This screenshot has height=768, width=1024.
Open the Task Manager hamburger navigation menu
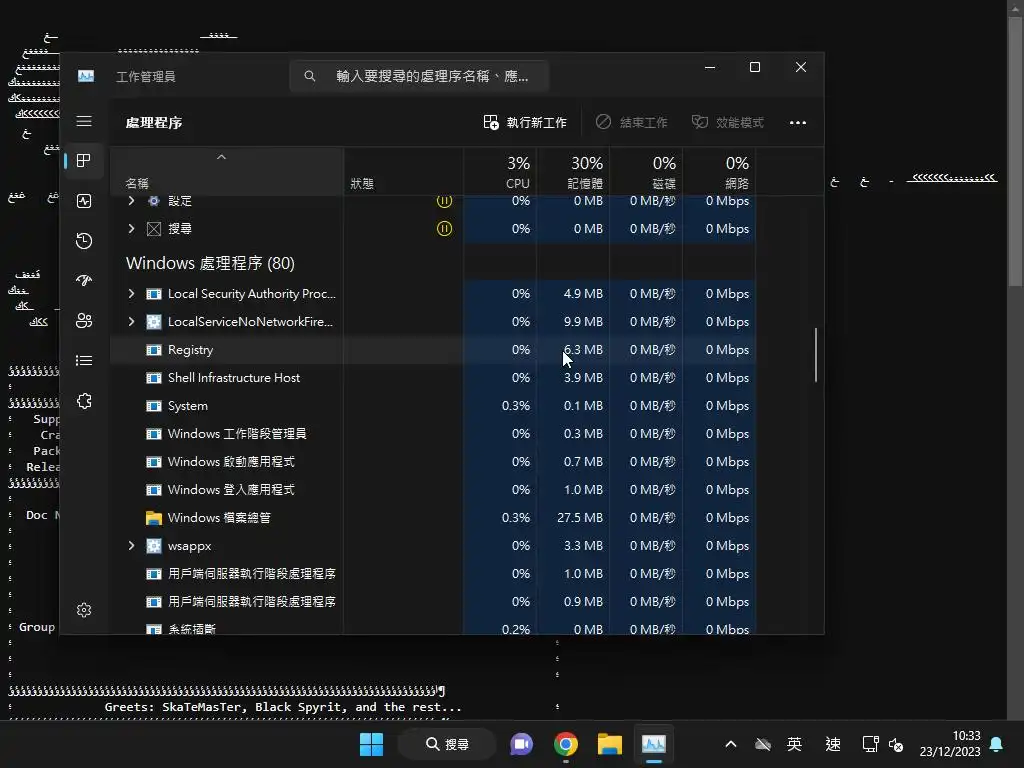[84, 121]
